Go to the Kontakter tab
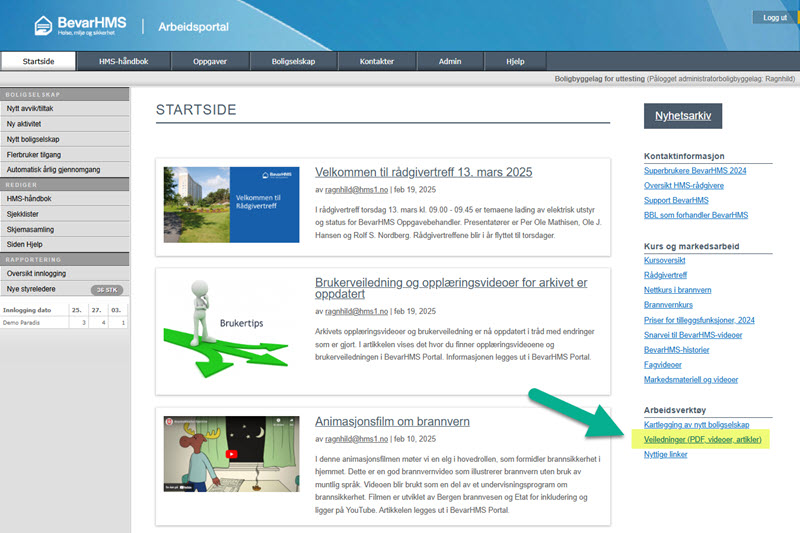The image size is (800, 533). (x=376, y=61)
